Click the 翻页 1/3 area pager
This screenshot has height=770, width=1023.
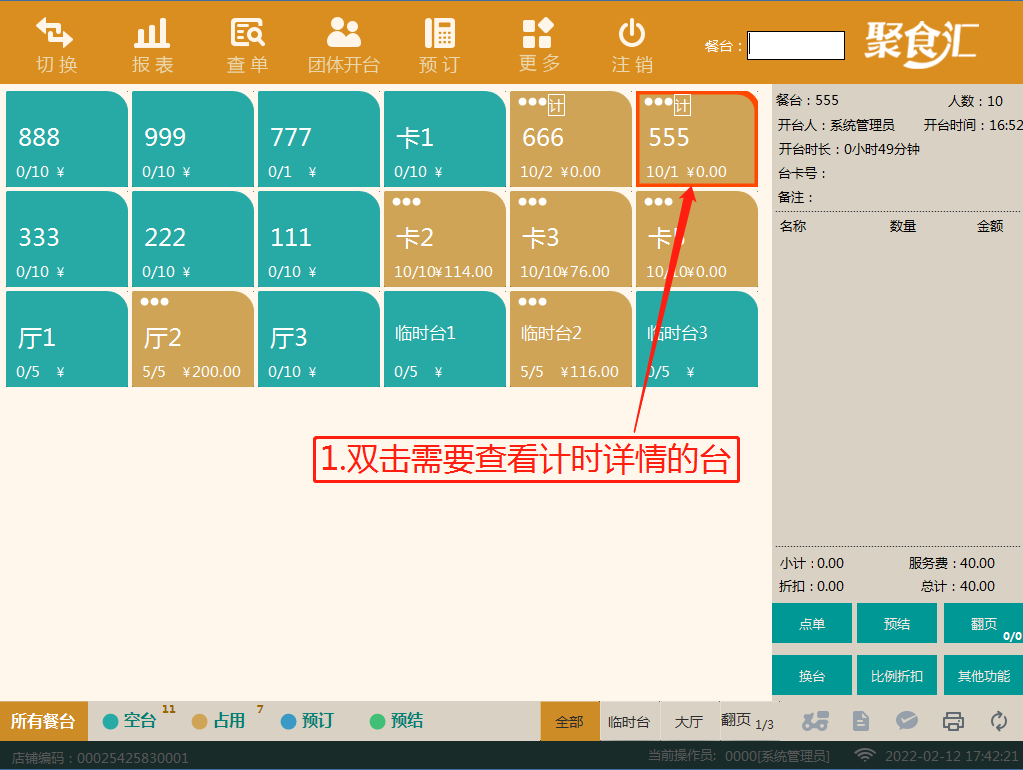748,721
